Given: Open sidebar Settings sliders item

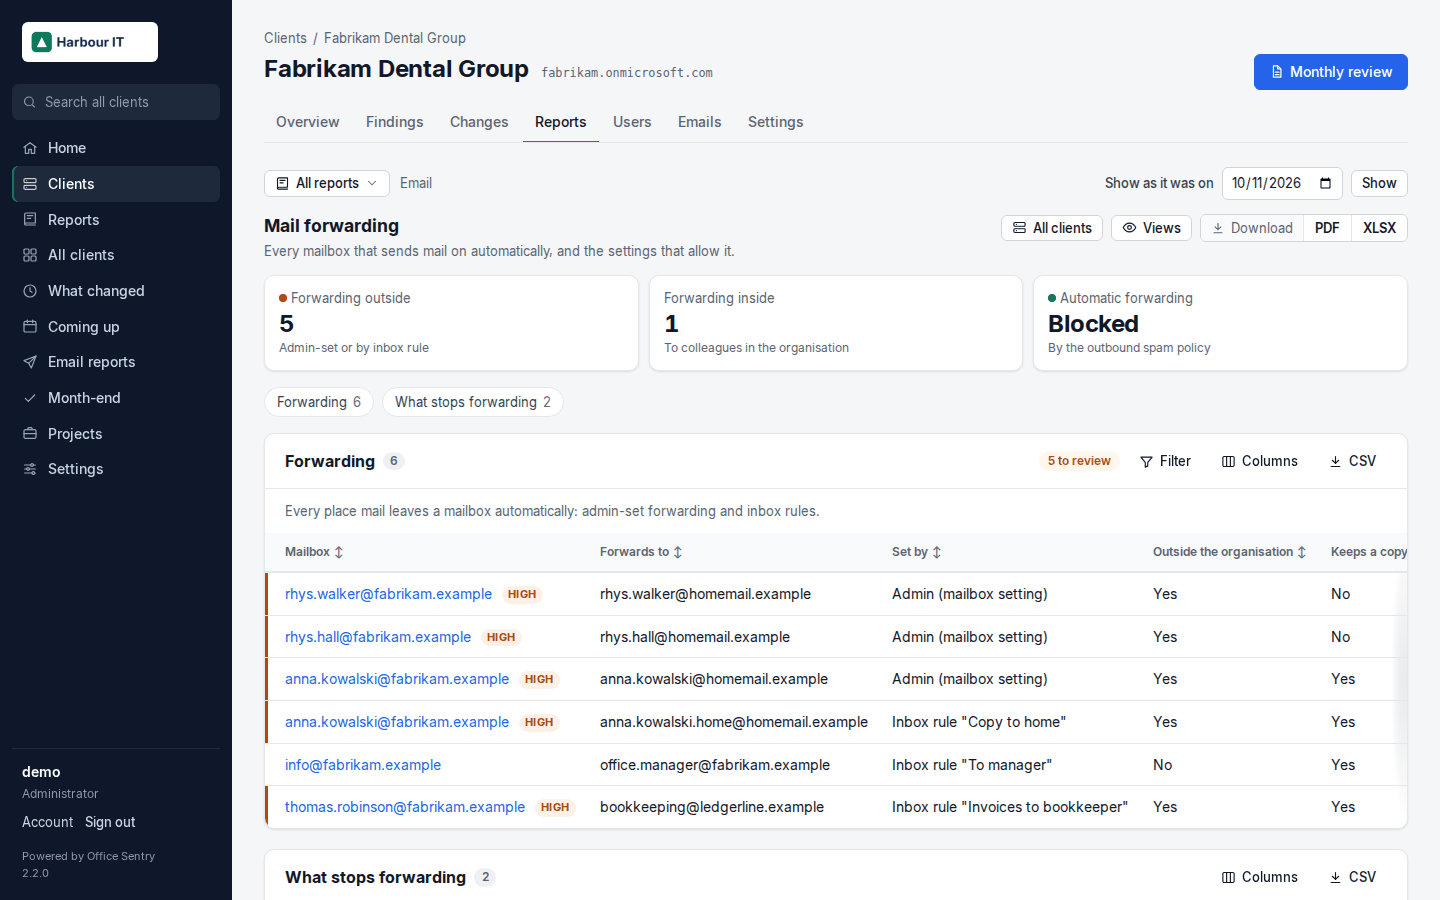Looking at the screenshot, I should [x=116, y=469].
